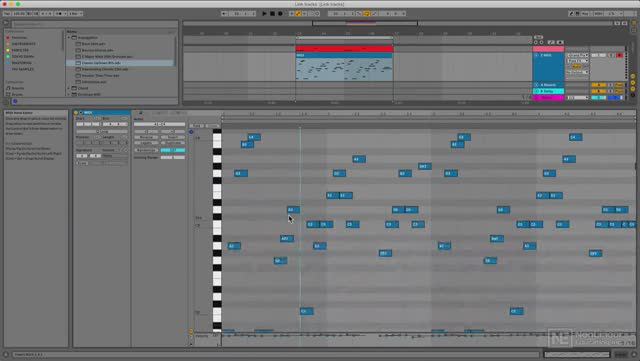This screenshot has height=361, width=640.
Task: Open the 7 MIDI track input type dropdown
Action: coord(577,55)
